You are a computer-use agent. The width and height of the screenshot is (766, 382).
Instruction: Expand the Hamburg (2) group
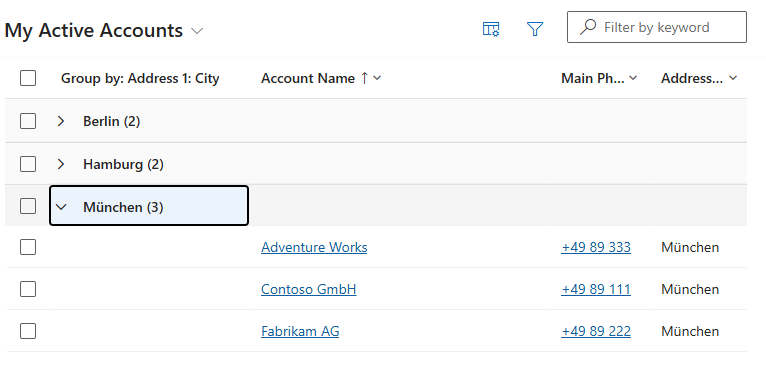(x=61, y=164)
